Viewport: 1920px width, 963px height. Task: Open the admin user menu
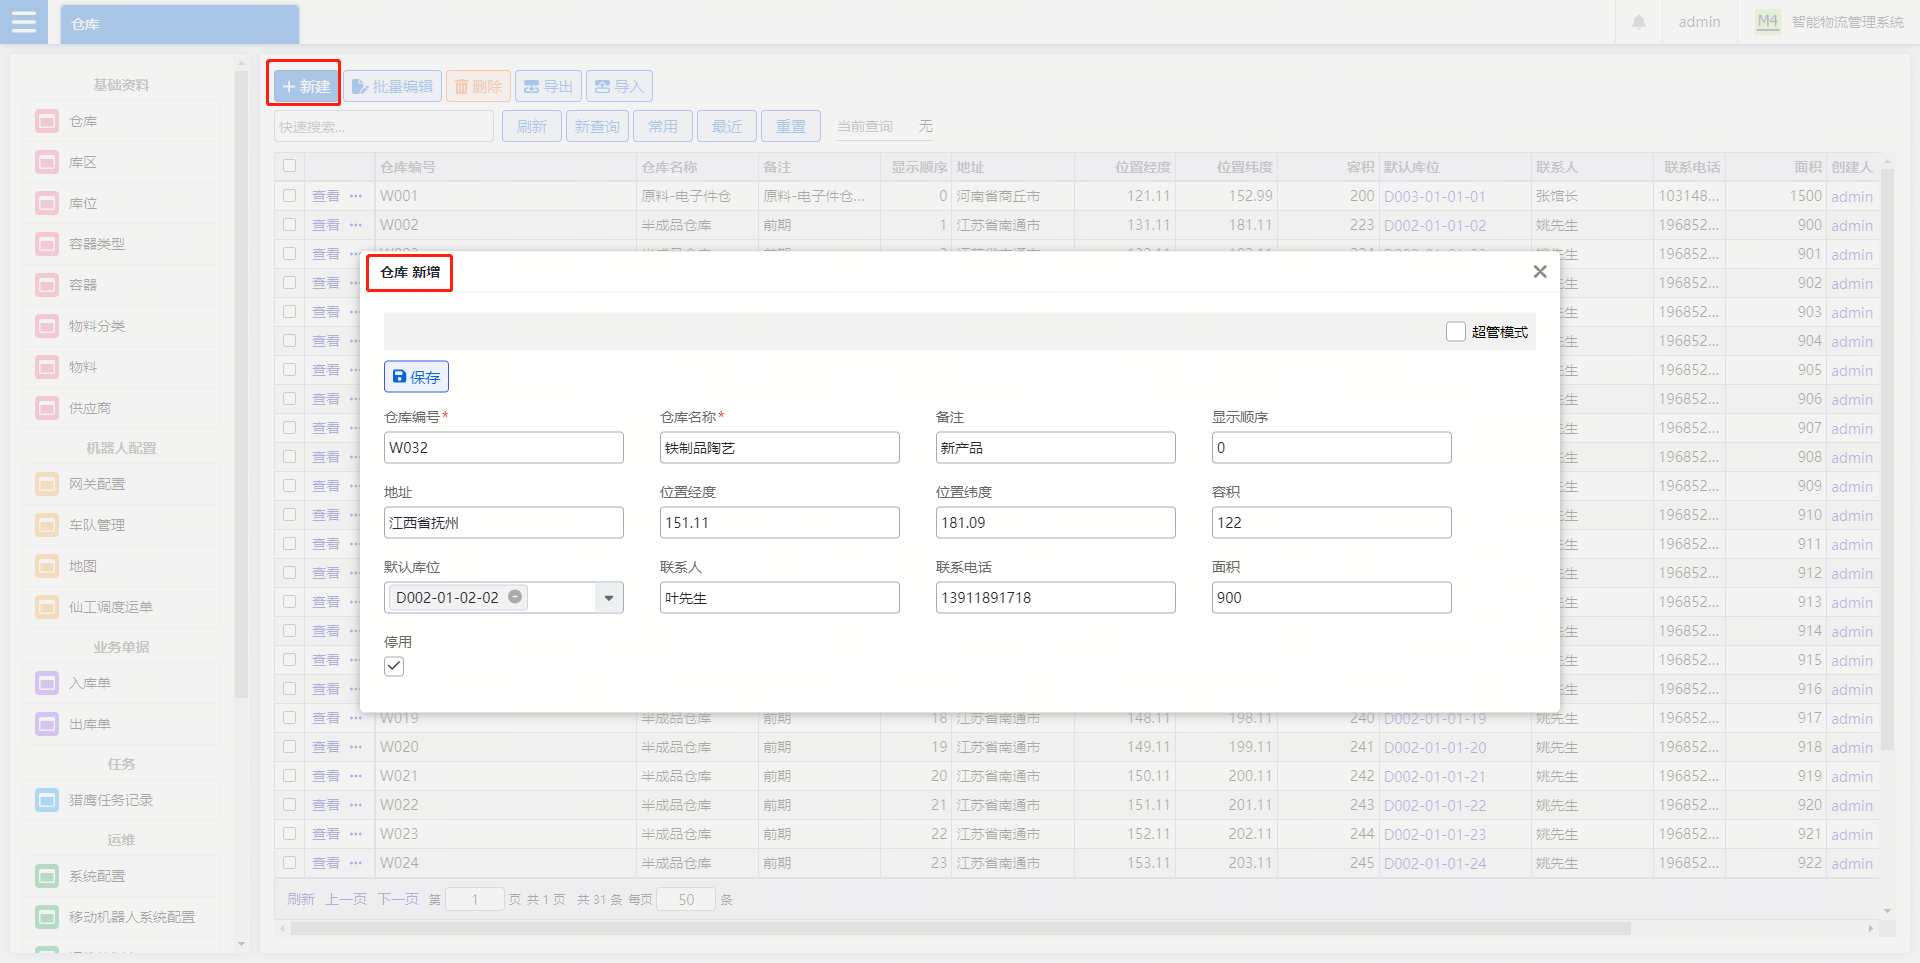1699,22
